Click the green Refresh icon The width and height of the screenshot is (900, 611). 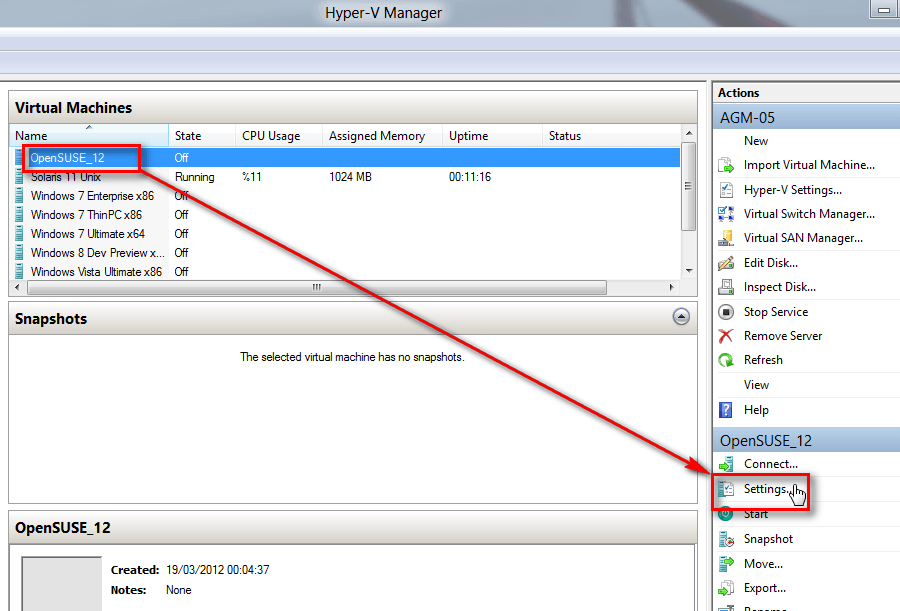(726, 360)
